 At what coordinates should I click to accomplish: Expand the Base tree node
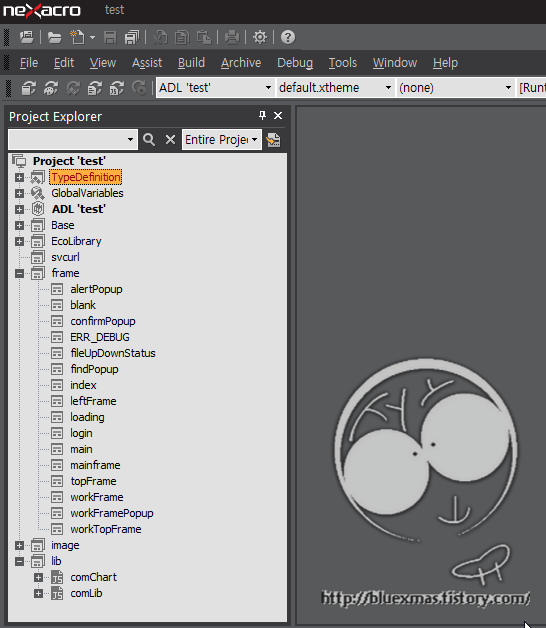pos(19,225)
